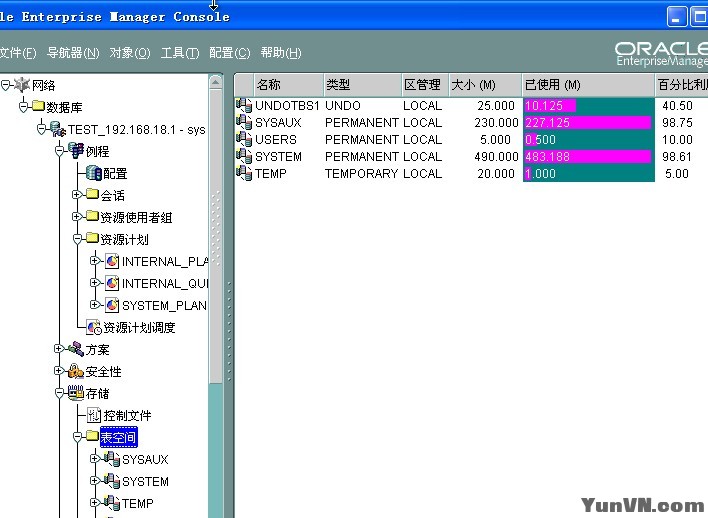Expand the 资源使用者组 tree node
The width and height of the screenshot is (708, 518).
pos(77,216)
